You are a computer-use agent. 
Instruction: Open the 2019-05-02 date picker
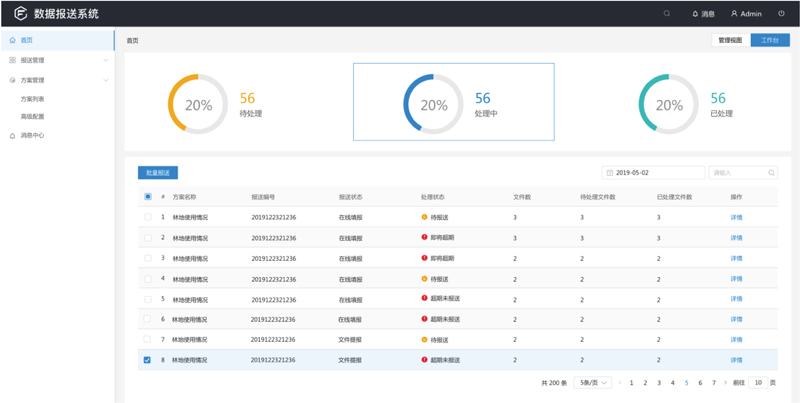(x=654, y=173)
